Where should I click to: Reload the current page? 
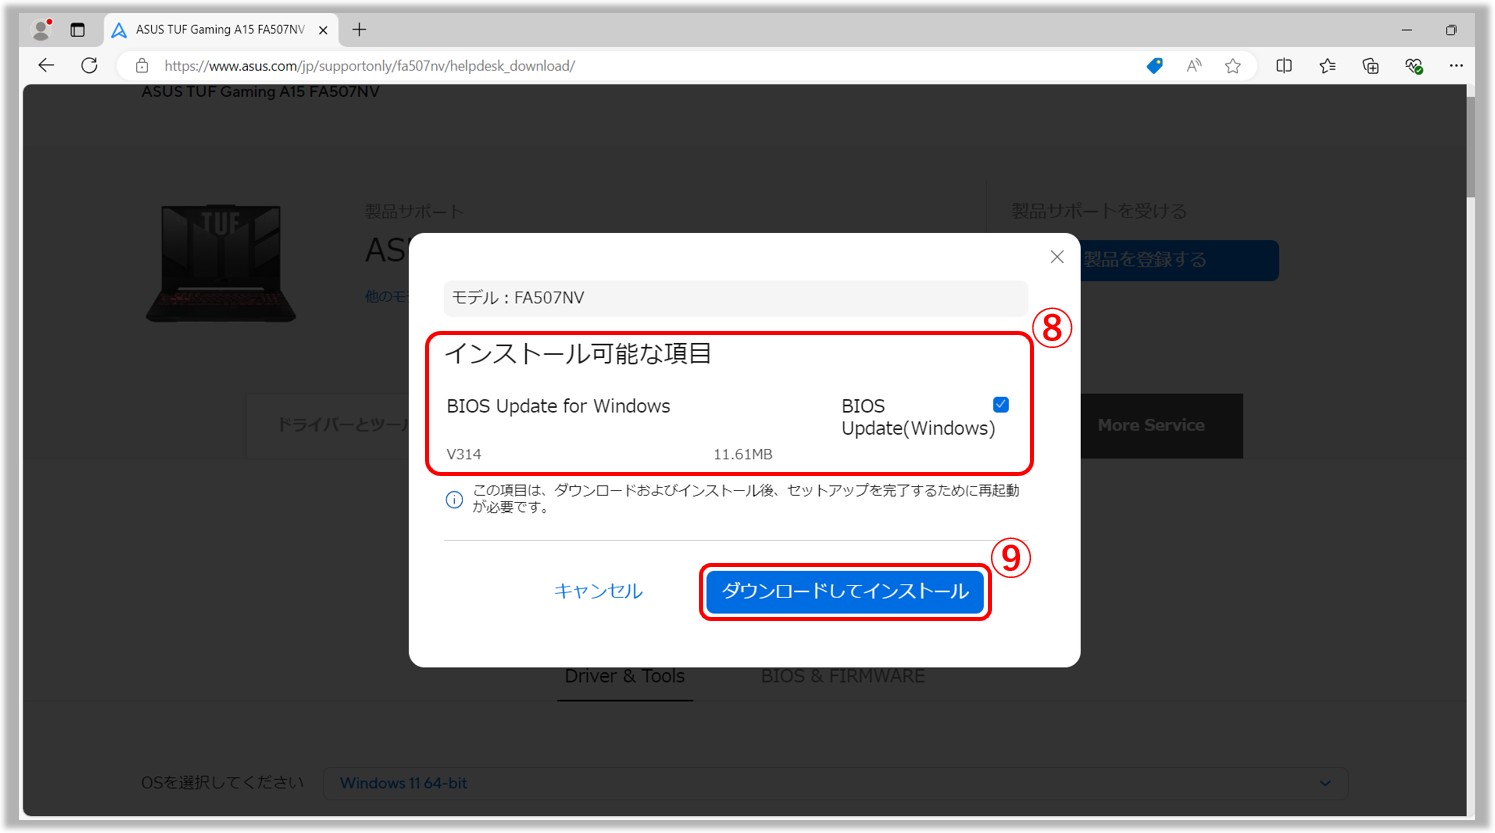pyautogui.click(x=89, y=66)
